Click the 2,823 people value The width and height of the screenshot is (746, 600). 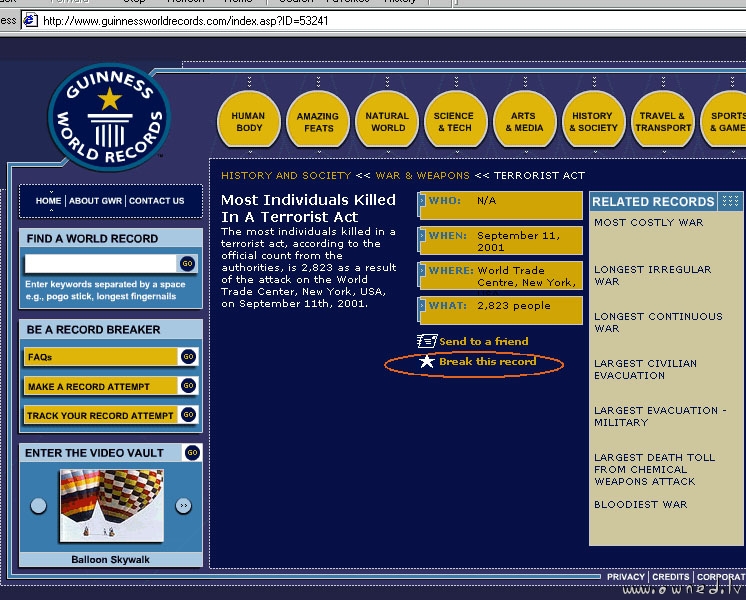point(514,305)
